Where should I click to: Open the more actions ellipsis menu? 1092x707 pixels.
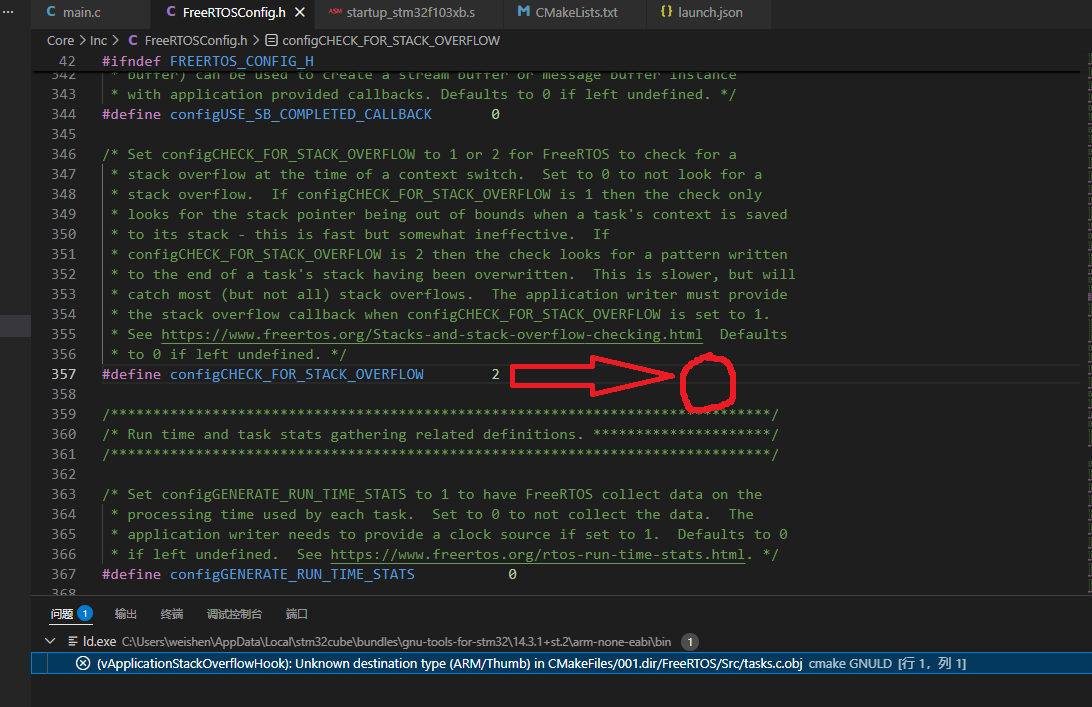click(x=8, y=12)
